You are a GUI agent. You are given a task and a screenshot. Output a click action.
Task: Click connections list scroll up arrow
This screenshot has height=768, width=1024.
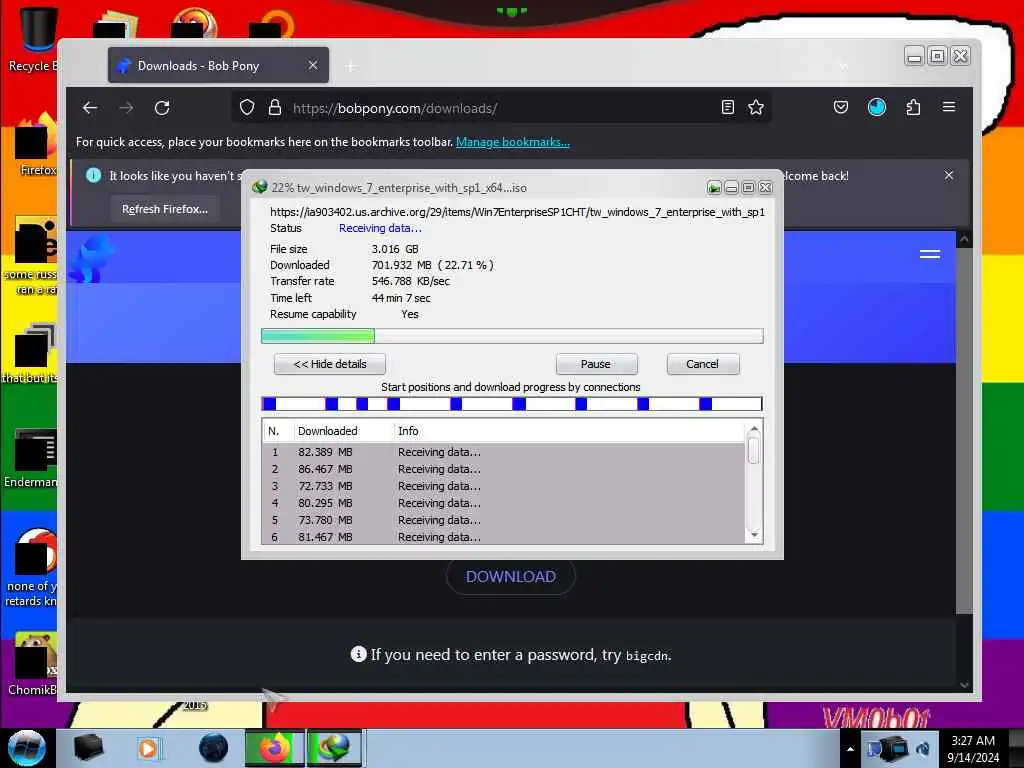click(754, 429)
